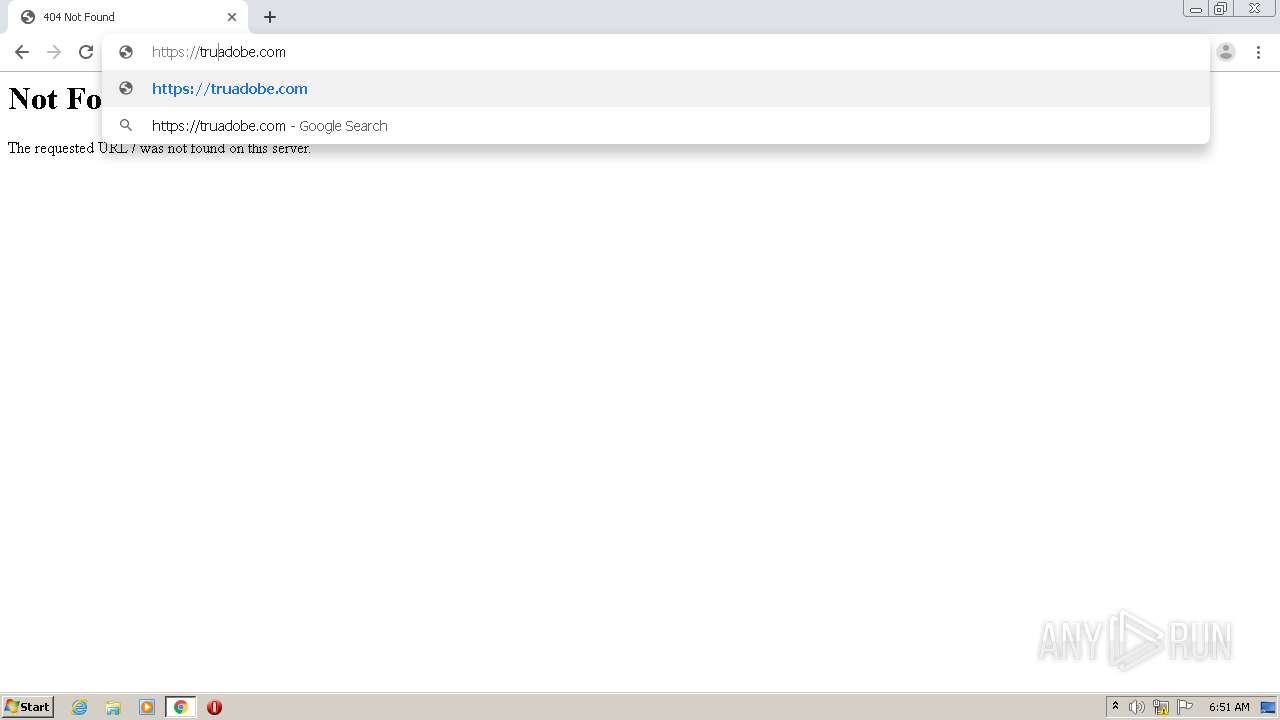Open the Action Center flag icon
This screenshot has width=1280, height=720.
(1185, 707)
